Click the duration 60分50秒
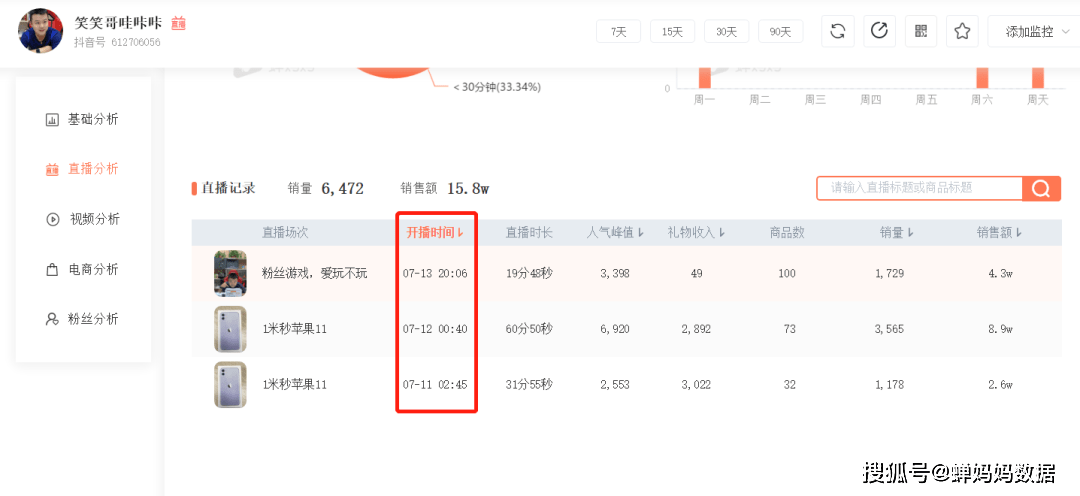1080x496 pixels. (x=529, y=329)
